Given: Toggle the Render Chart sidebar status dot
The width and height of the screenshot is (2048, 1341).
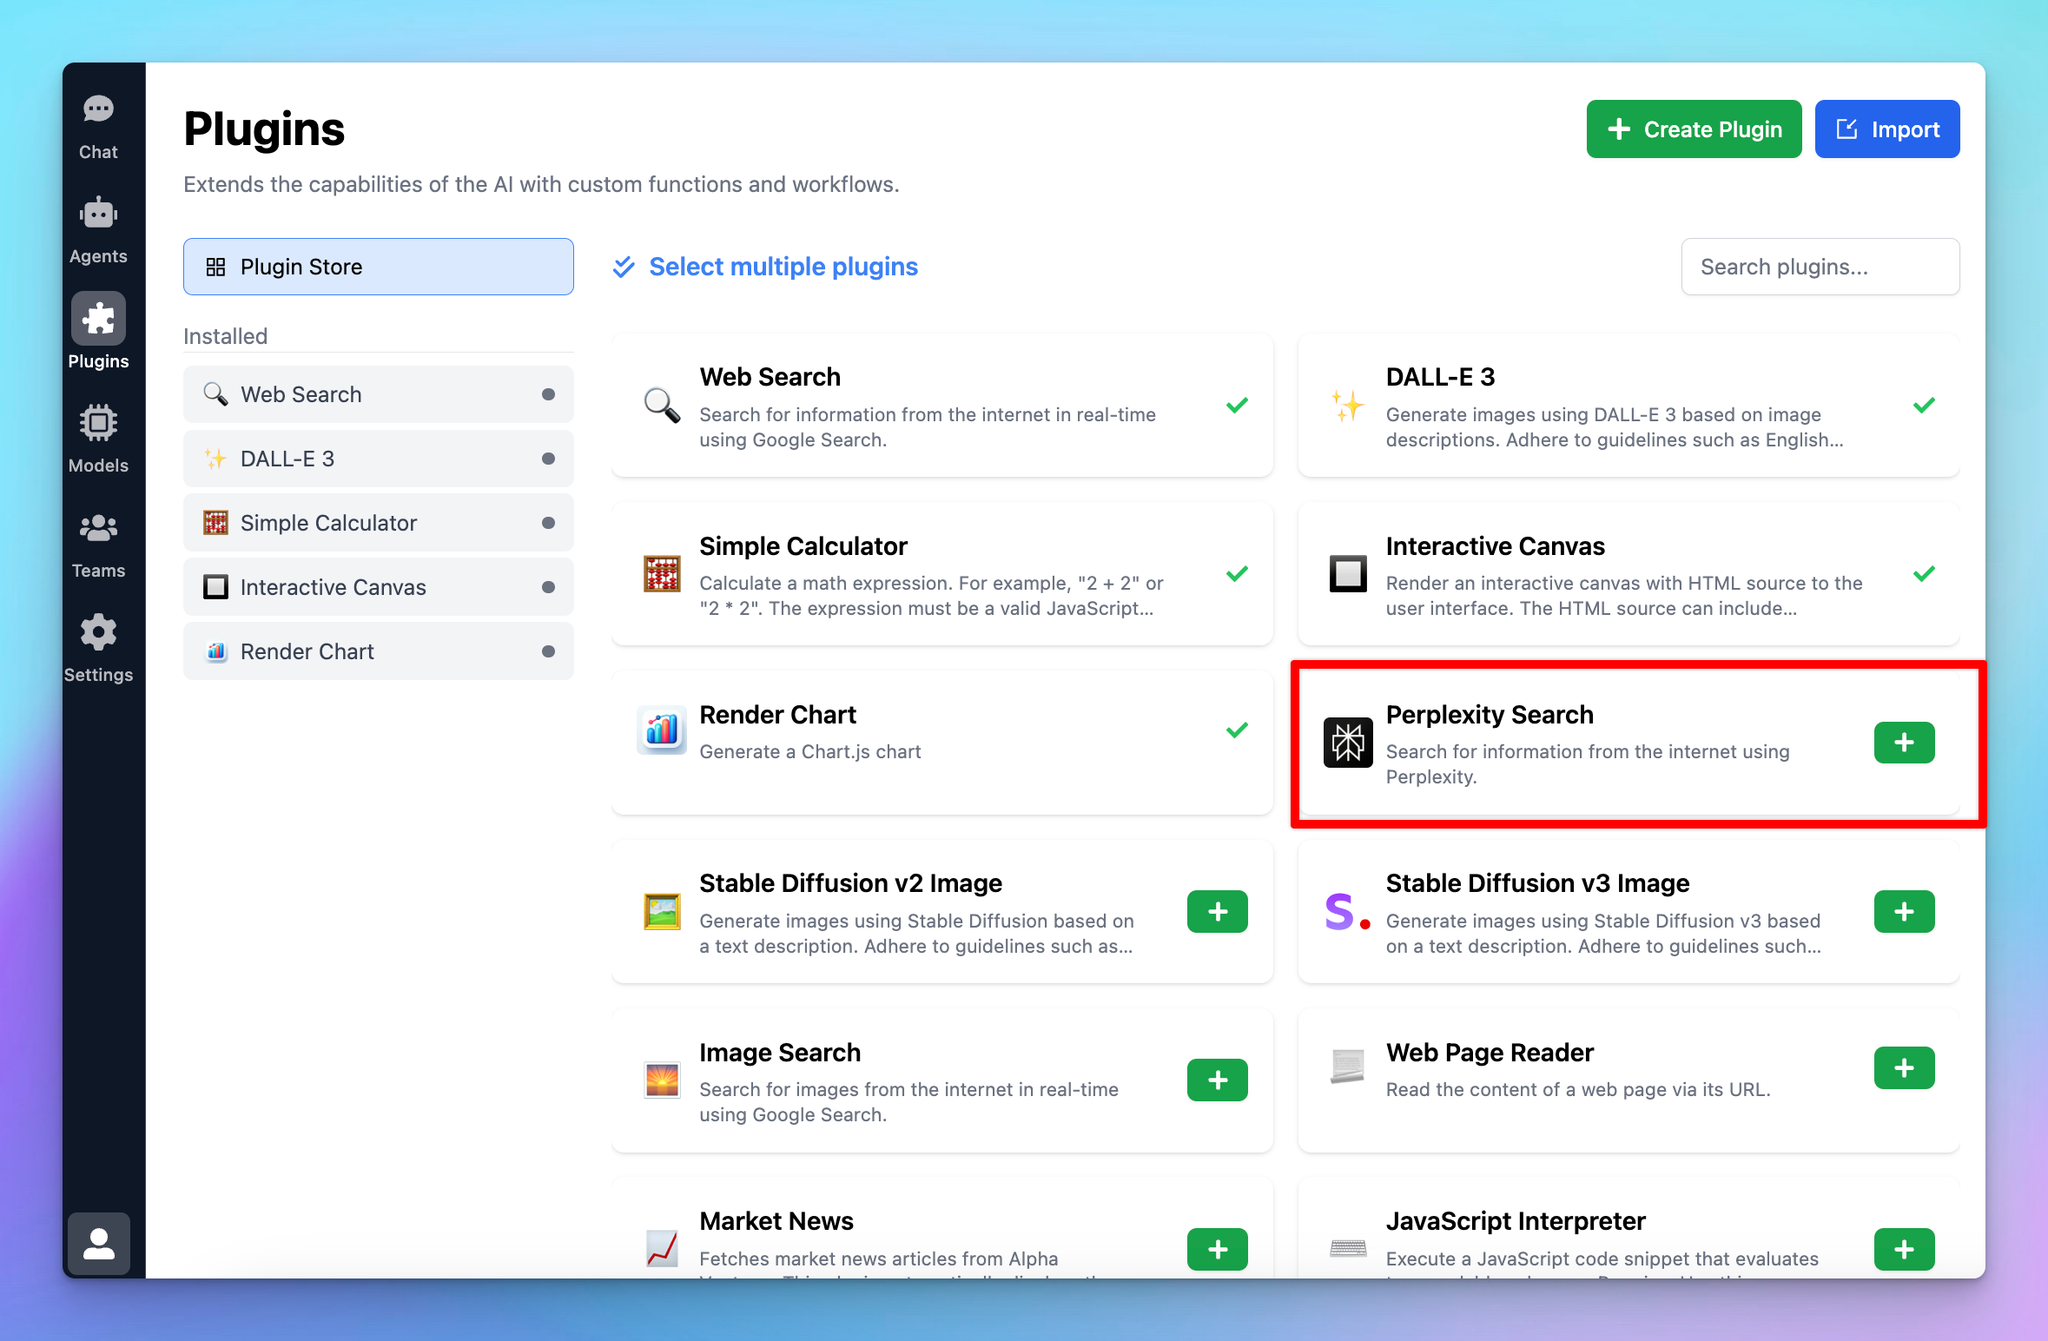Looking at the screenshot, I should tap(548, 651).
